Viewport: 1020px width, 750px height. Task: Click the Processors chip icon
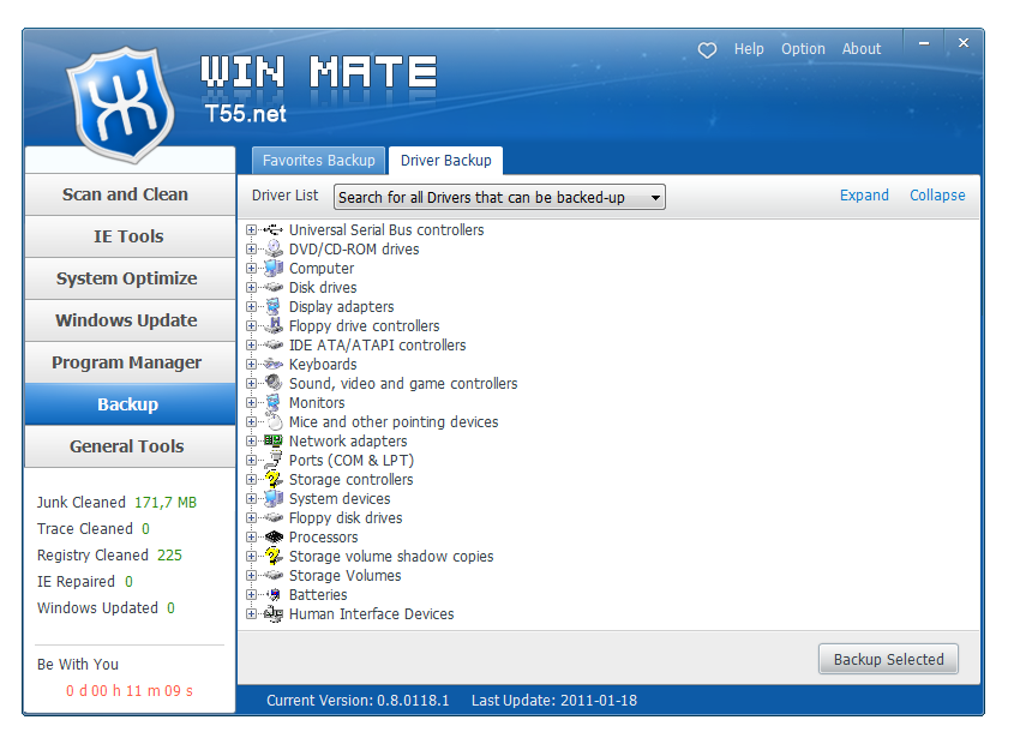(273, 537)
